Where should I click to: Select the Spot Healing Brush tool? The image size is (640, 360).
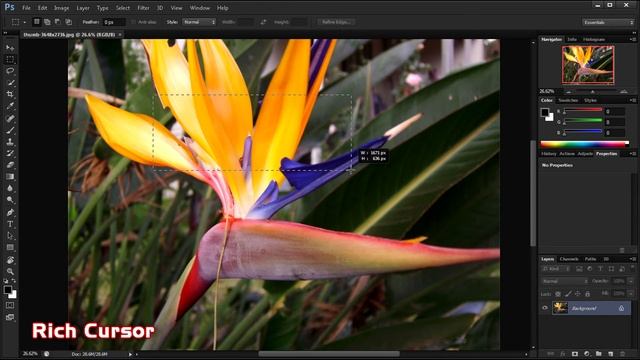[x=10, y=118]
